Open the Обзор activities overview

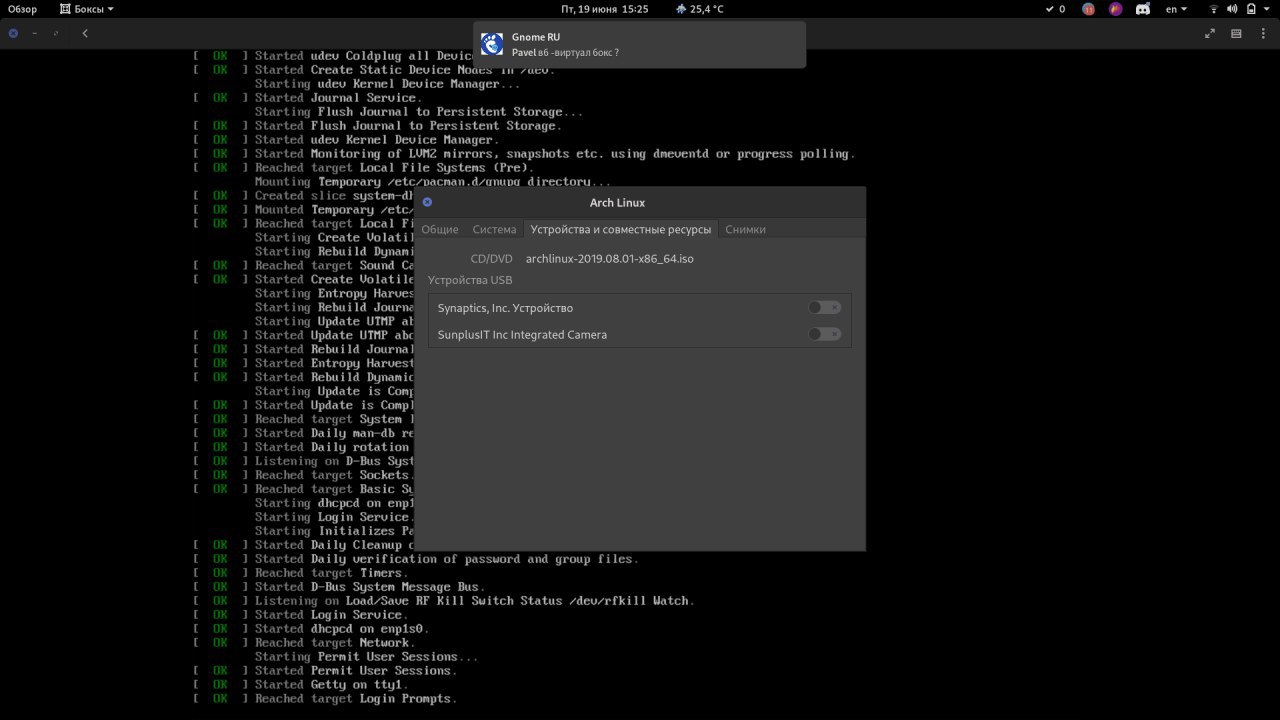(23, 9)
